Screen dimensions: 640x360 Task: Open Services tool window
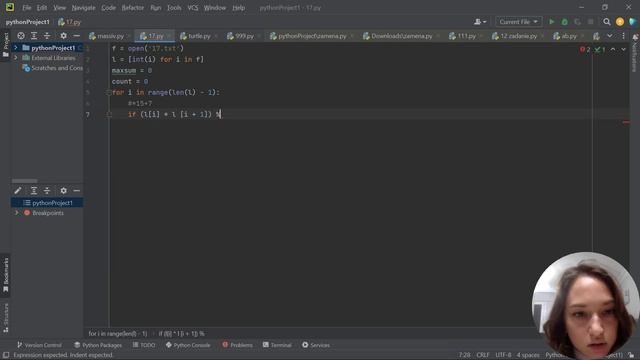(x=316, y=345)
